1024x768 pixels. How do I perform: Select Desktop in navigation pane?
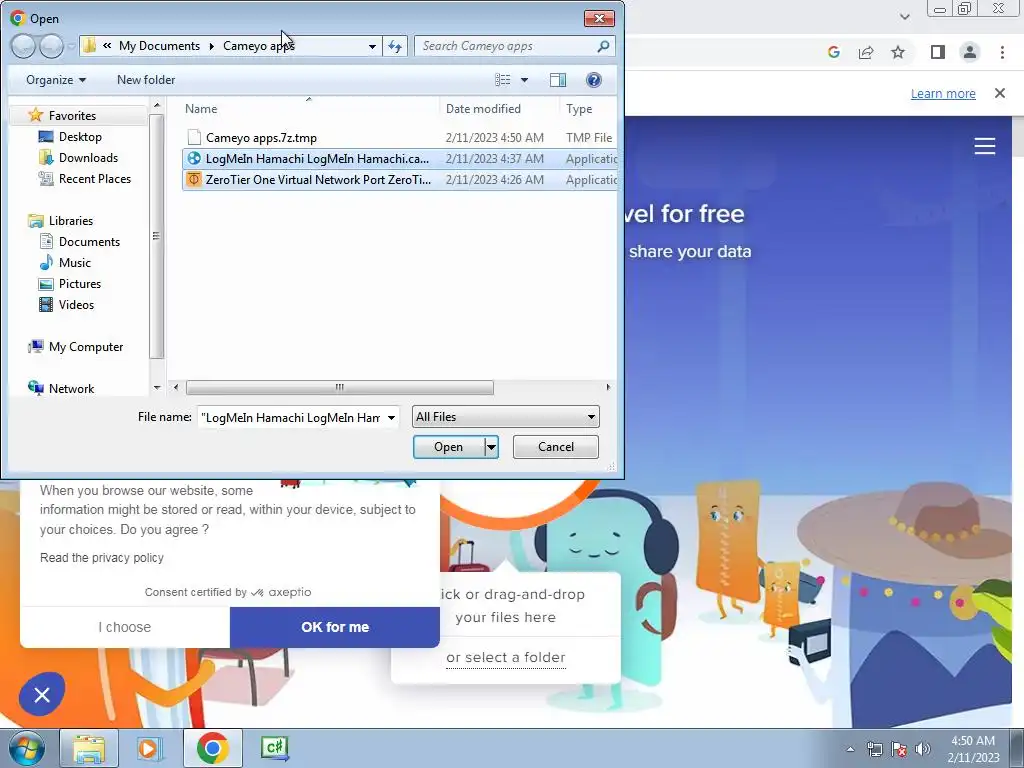point(80,136)
